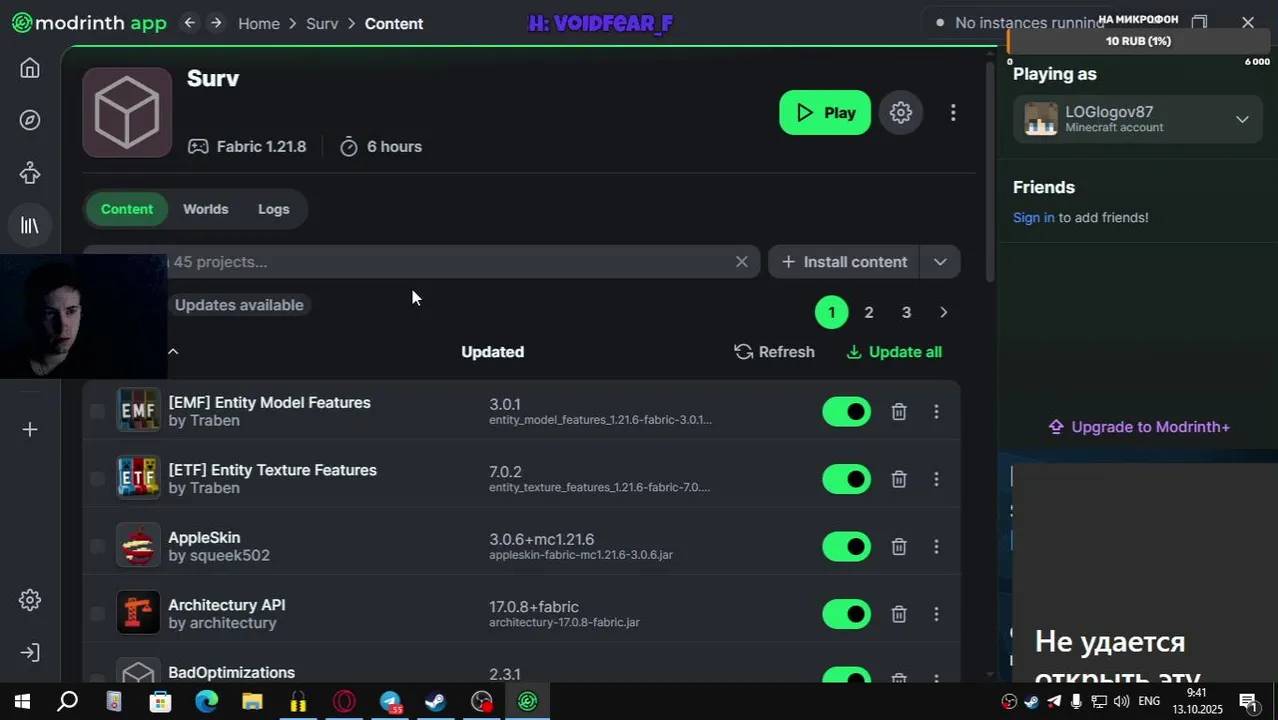Open more options for Entity Texture Features
Screen dimensions: 1278x720
click(936, 479)
